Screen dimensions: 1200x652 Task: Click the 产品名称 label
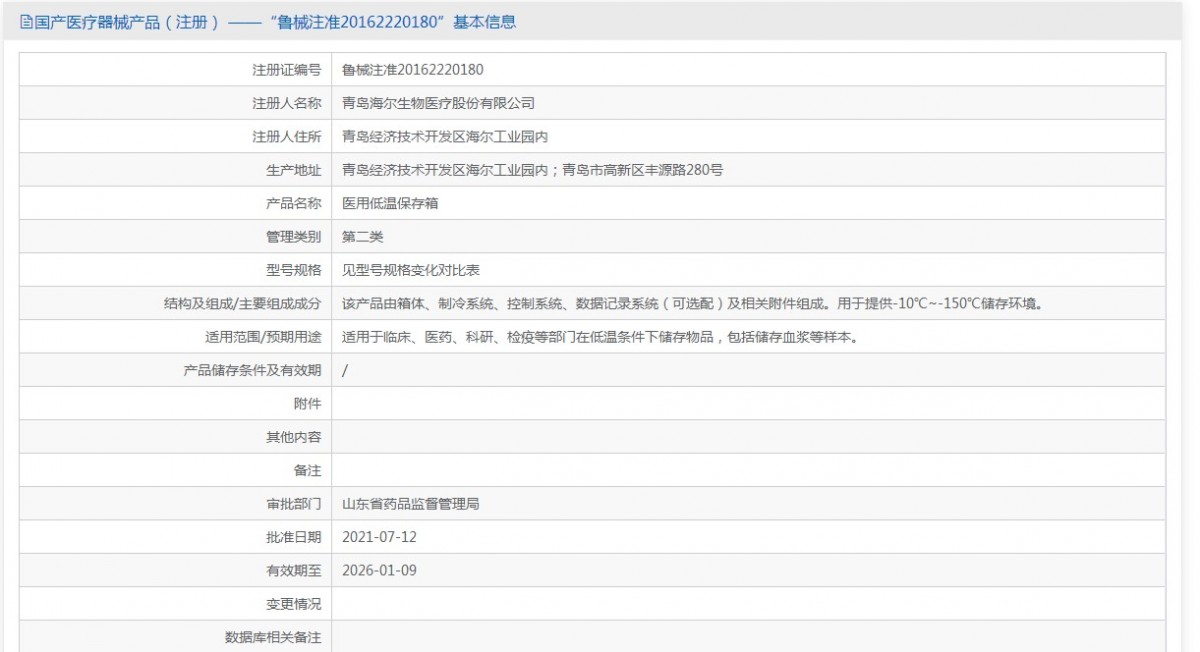(x=294, y=203)
